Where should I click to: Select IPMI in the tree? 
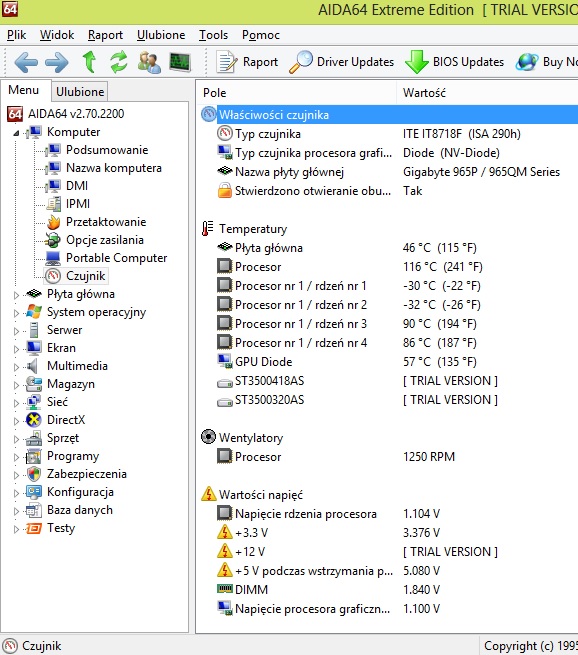point(78,204)
